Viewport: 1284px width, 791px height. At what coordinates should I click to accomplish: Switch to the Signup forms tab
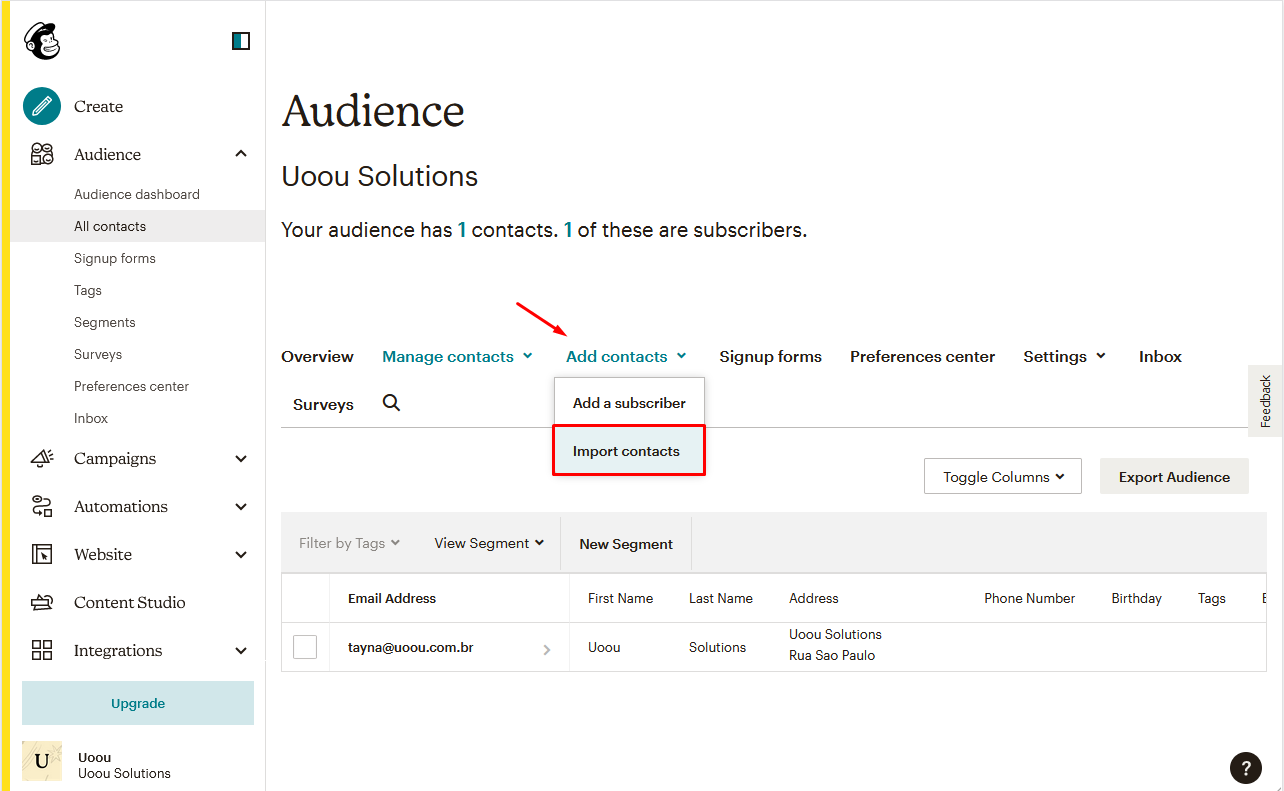(770, 357)
